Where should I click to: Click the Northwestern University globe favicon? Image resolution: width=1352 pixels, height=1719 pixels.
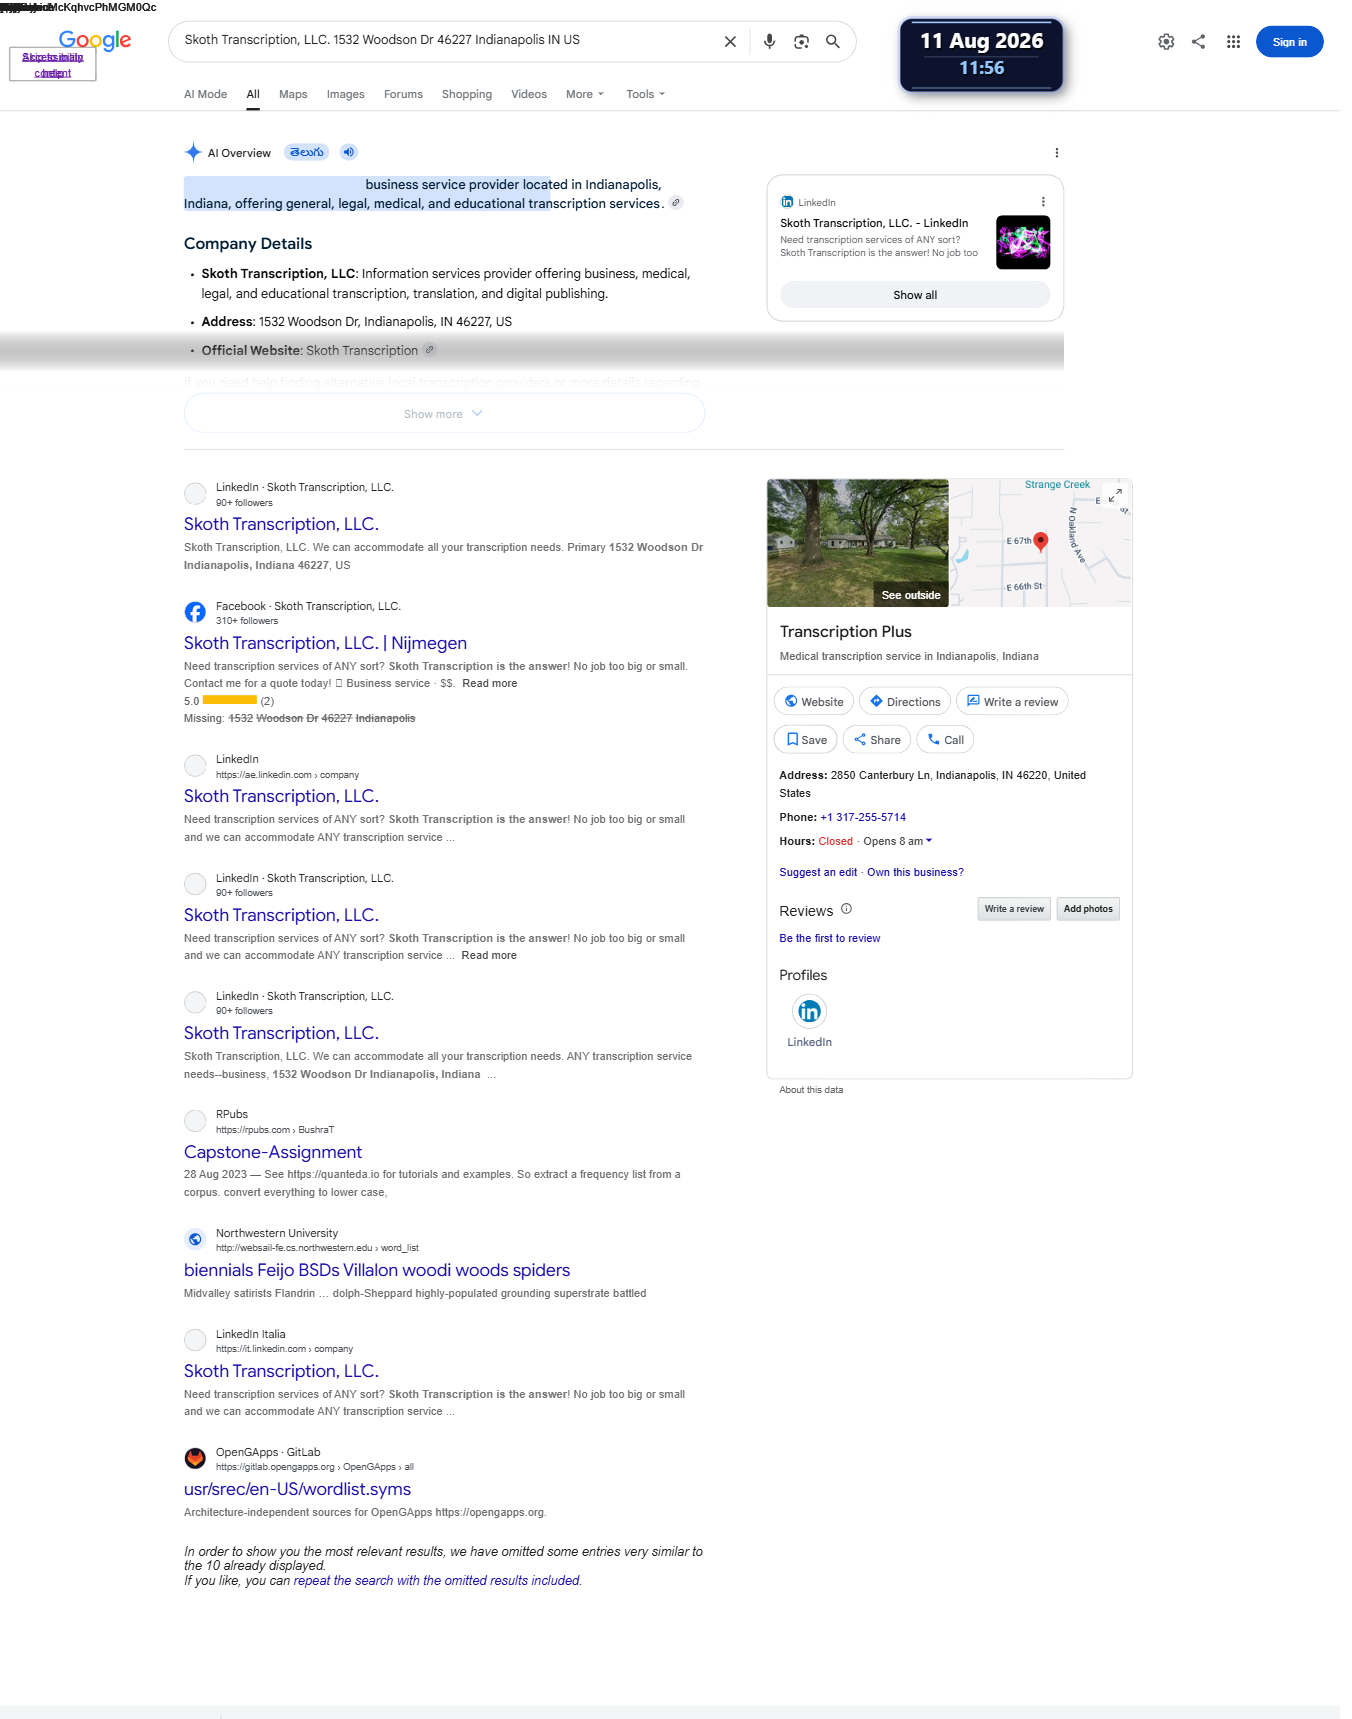(x=195, y=1239)
